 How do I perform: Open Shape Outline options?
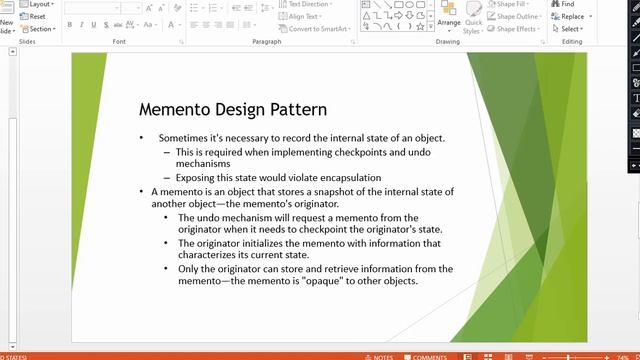[515, 16]
